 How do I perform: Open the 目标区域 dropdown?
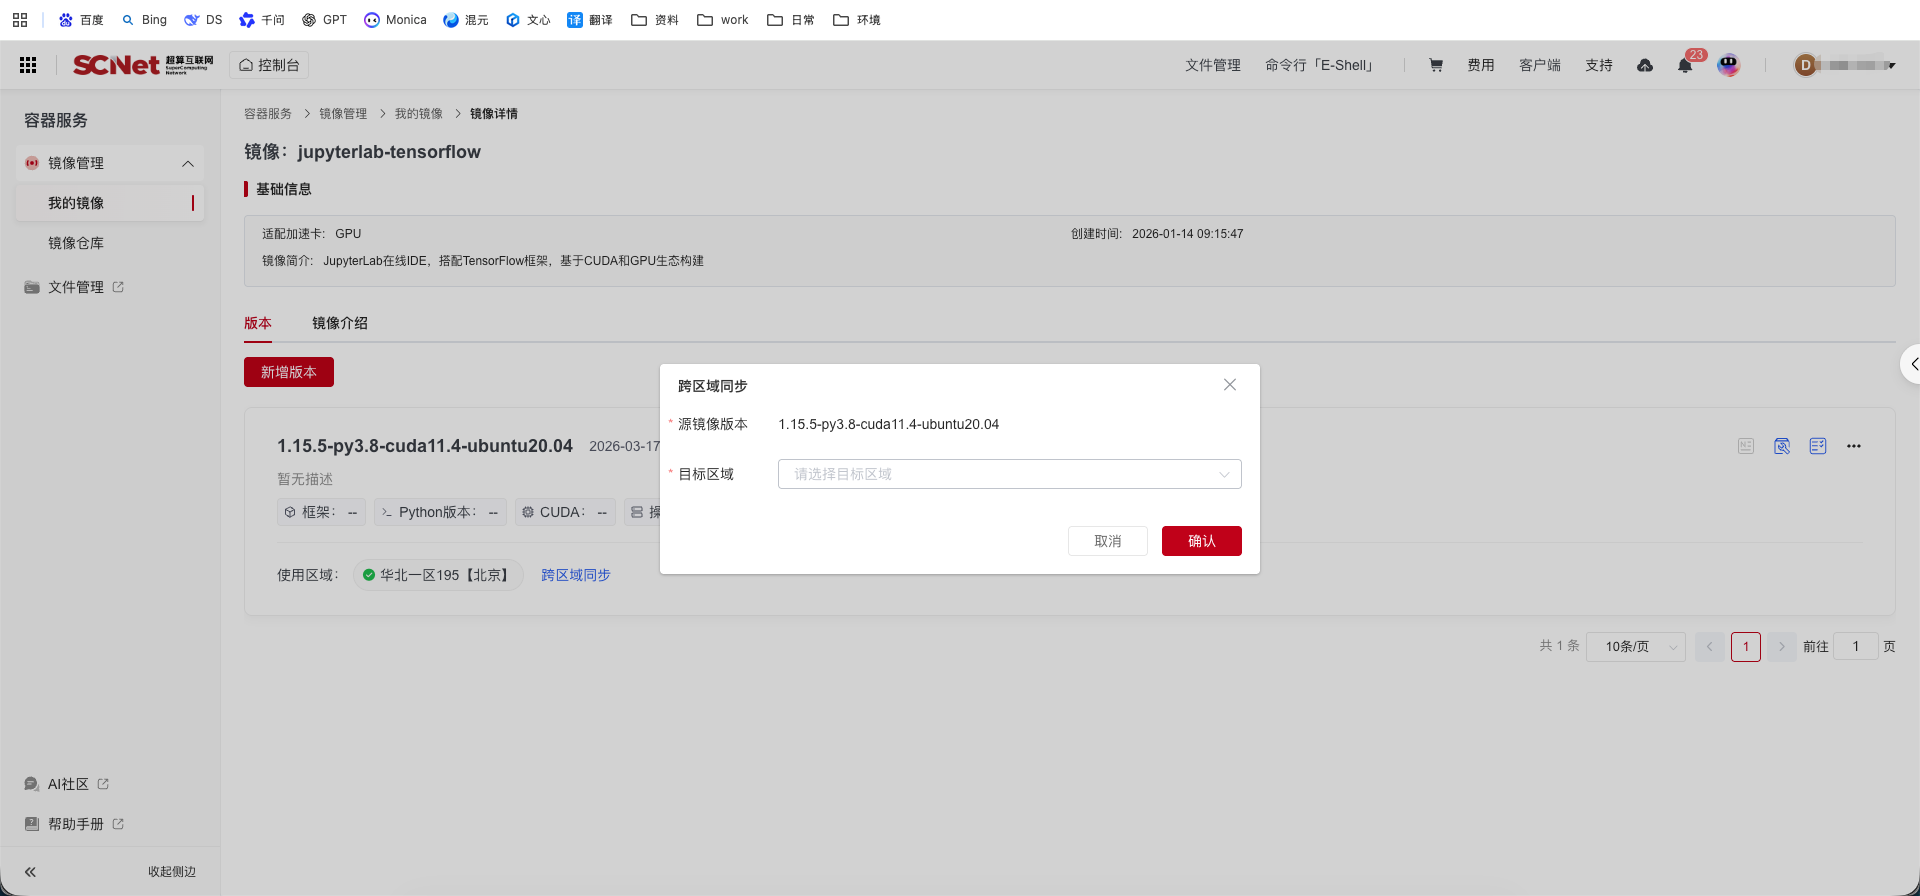tap(1010, 474)
